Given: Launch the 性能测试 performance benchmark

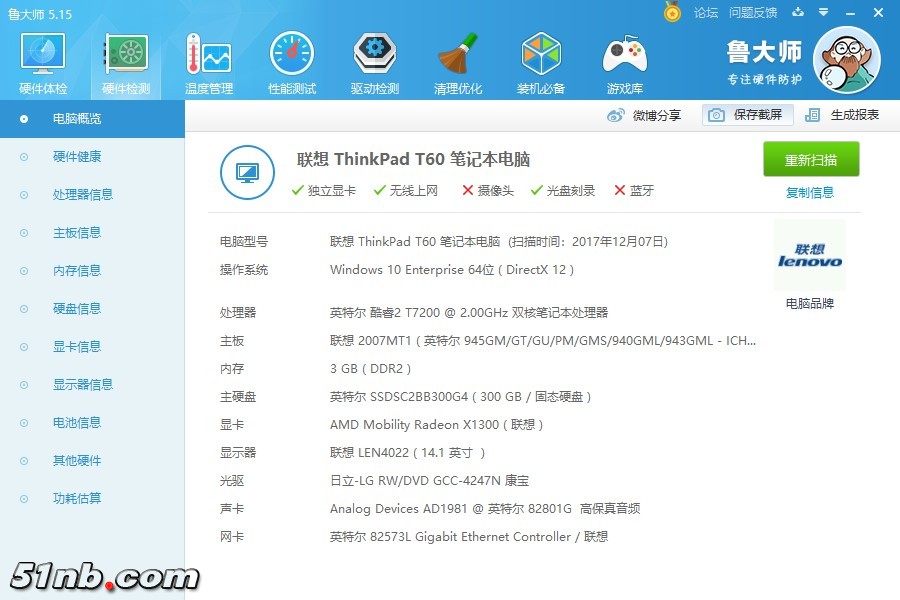Looking at the screenshot, I should point(291,62).
